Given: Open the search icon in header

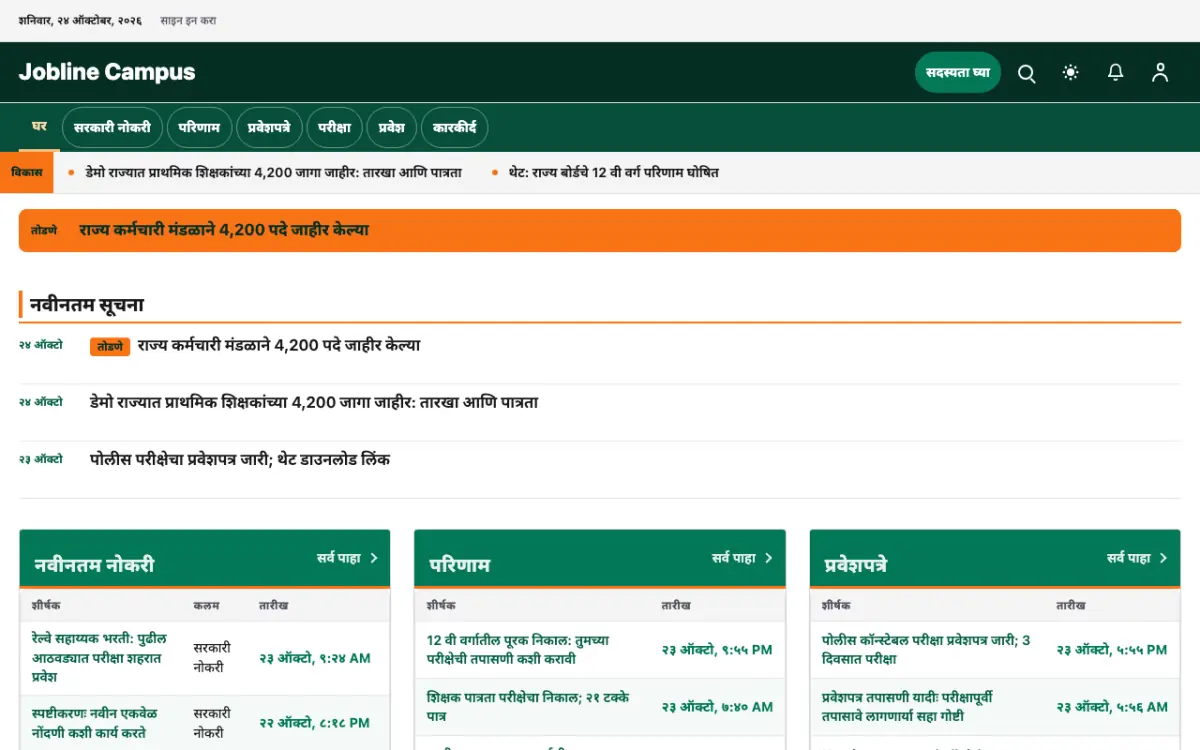Looking at the screenshot, I should pos(1026,73).
